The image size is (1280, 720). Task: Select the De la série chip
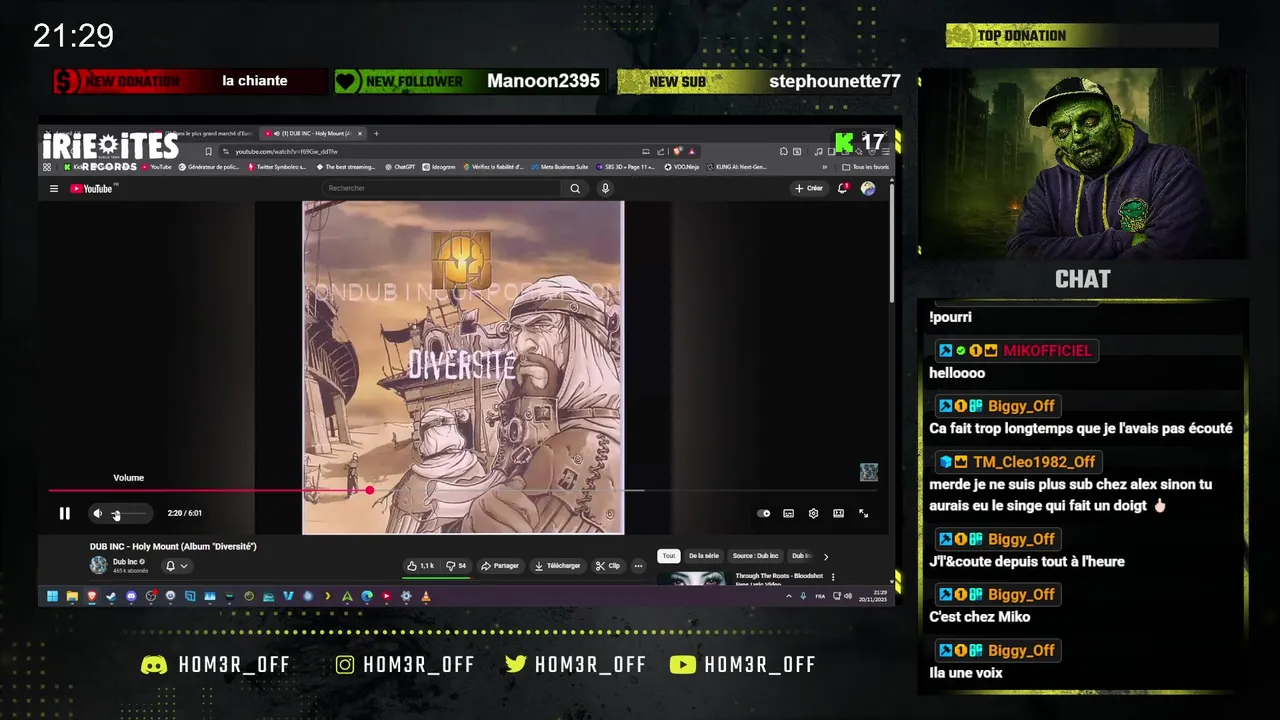(x=704, y=556)
